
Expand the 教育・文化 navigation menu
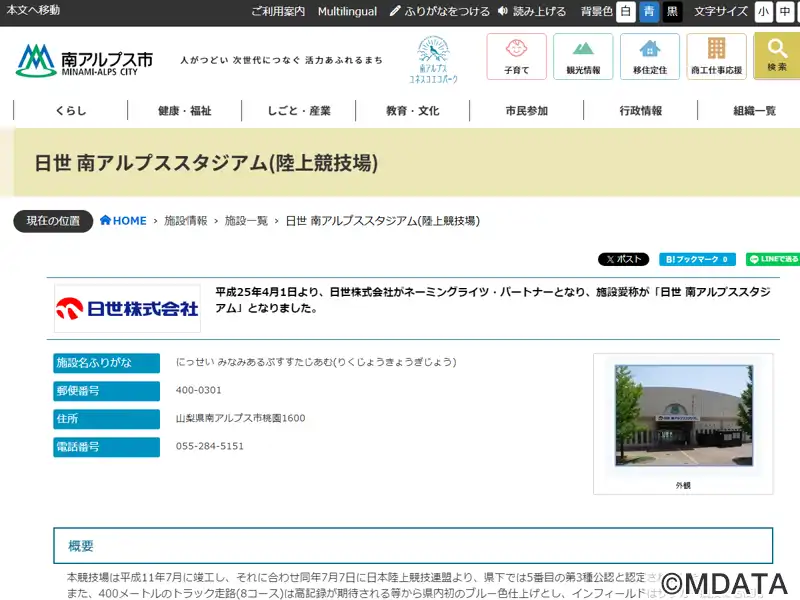pyautogui.click(x=412, y=111)
